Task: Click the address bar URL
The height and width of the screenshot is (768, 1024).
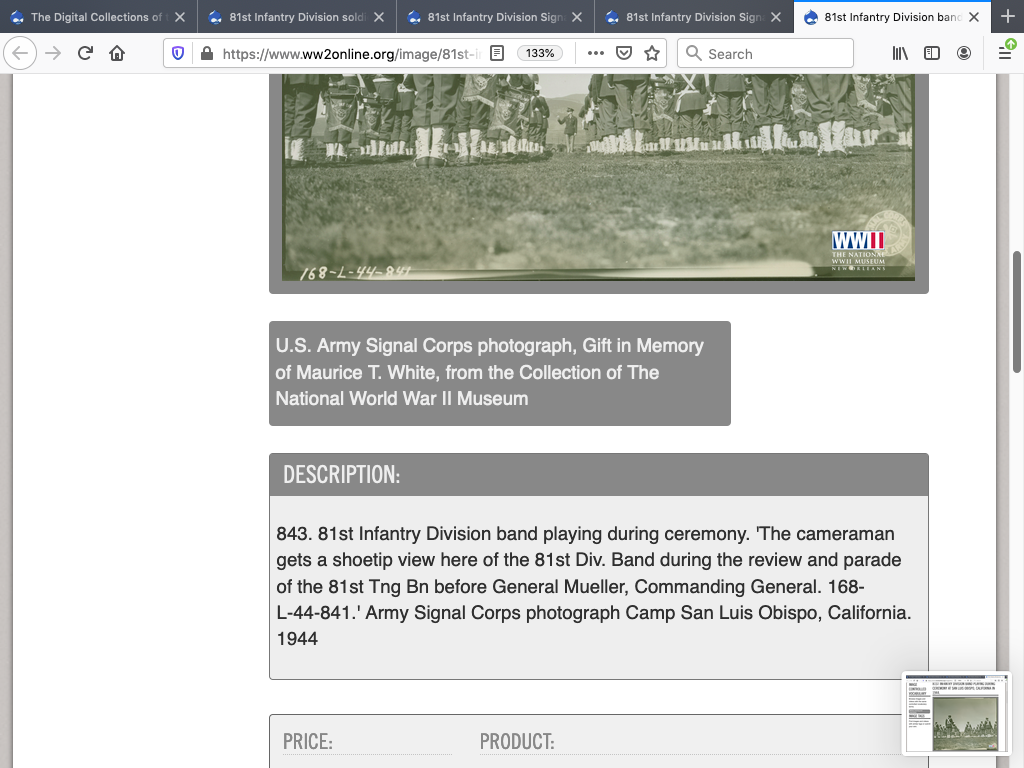Action: pyautogui.click(x=350, y=53)
